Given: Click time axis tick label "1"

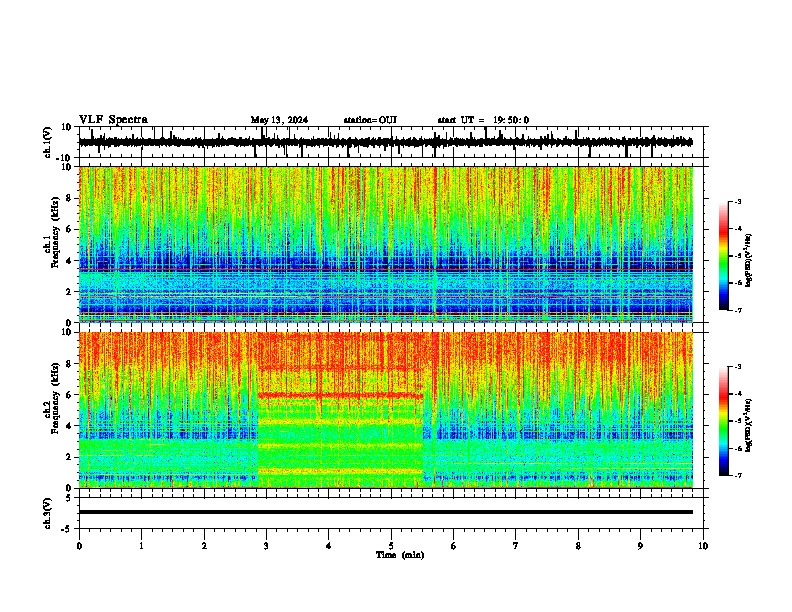Looking at the screenshot, I should point(141,546).
